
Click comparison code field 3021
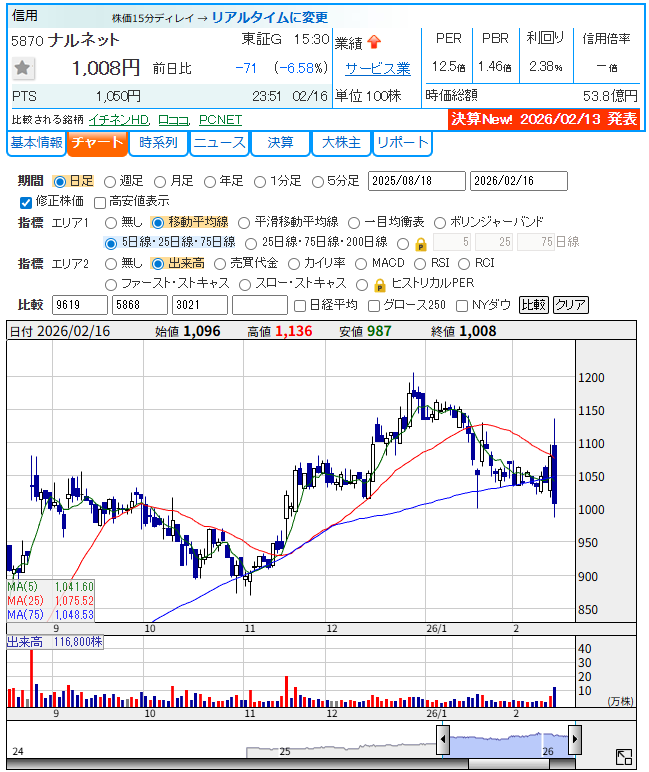(200, 305)
